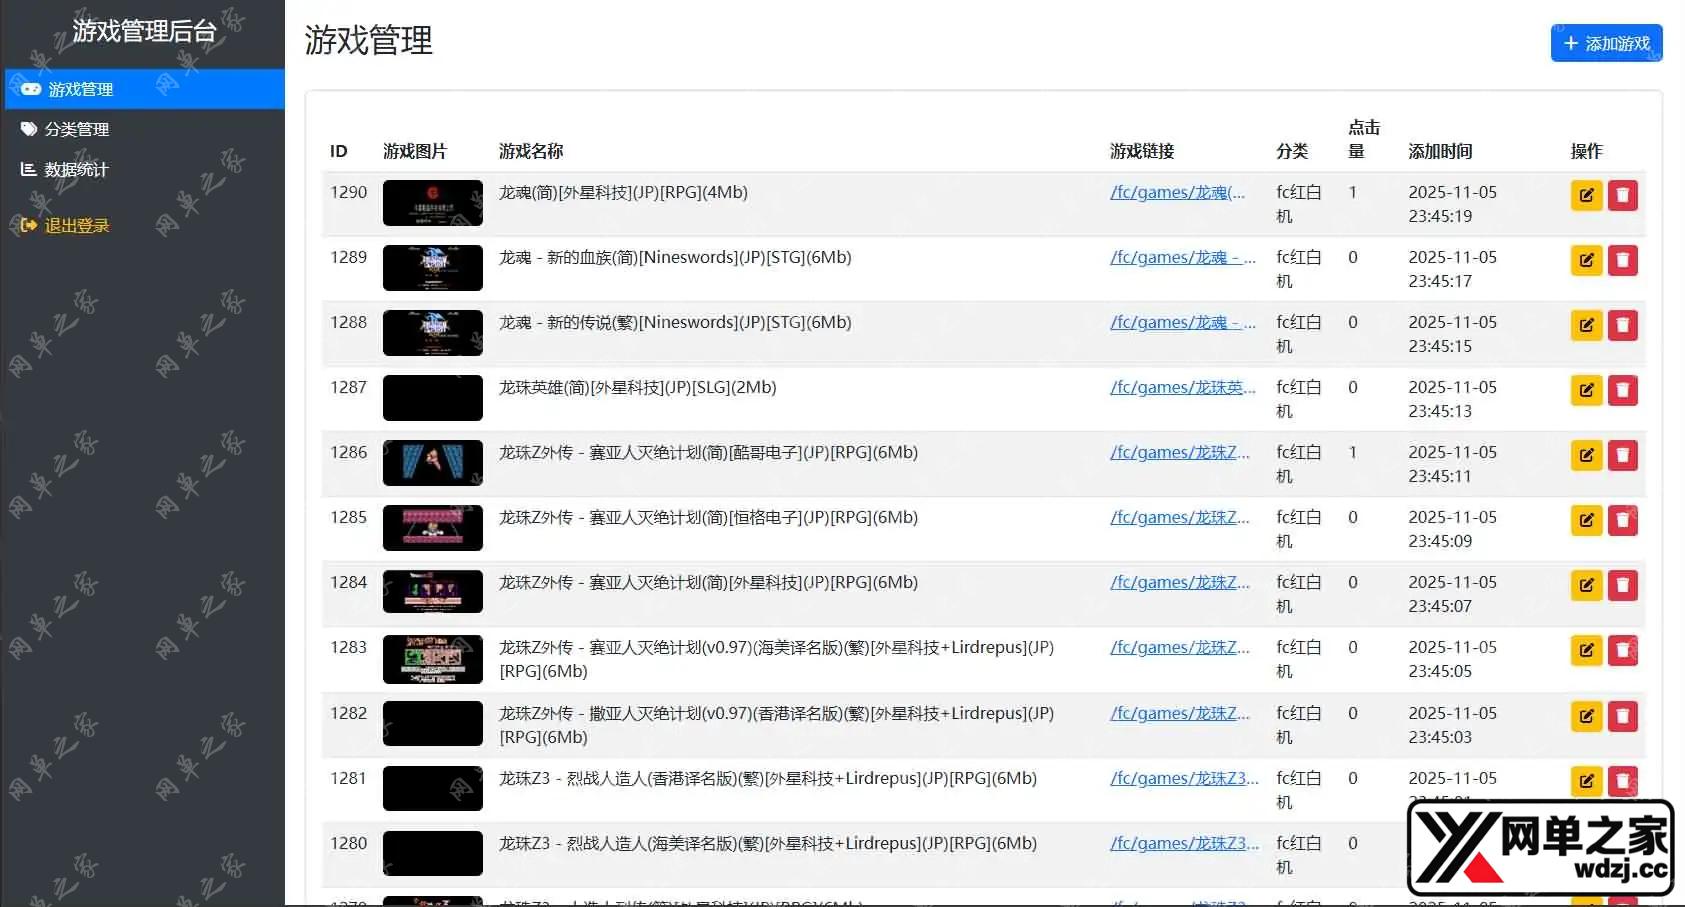The height and width of the screenshot is (907, 1685).
Task: Open 游戏管理 in the sidebar
Action: 81,89
